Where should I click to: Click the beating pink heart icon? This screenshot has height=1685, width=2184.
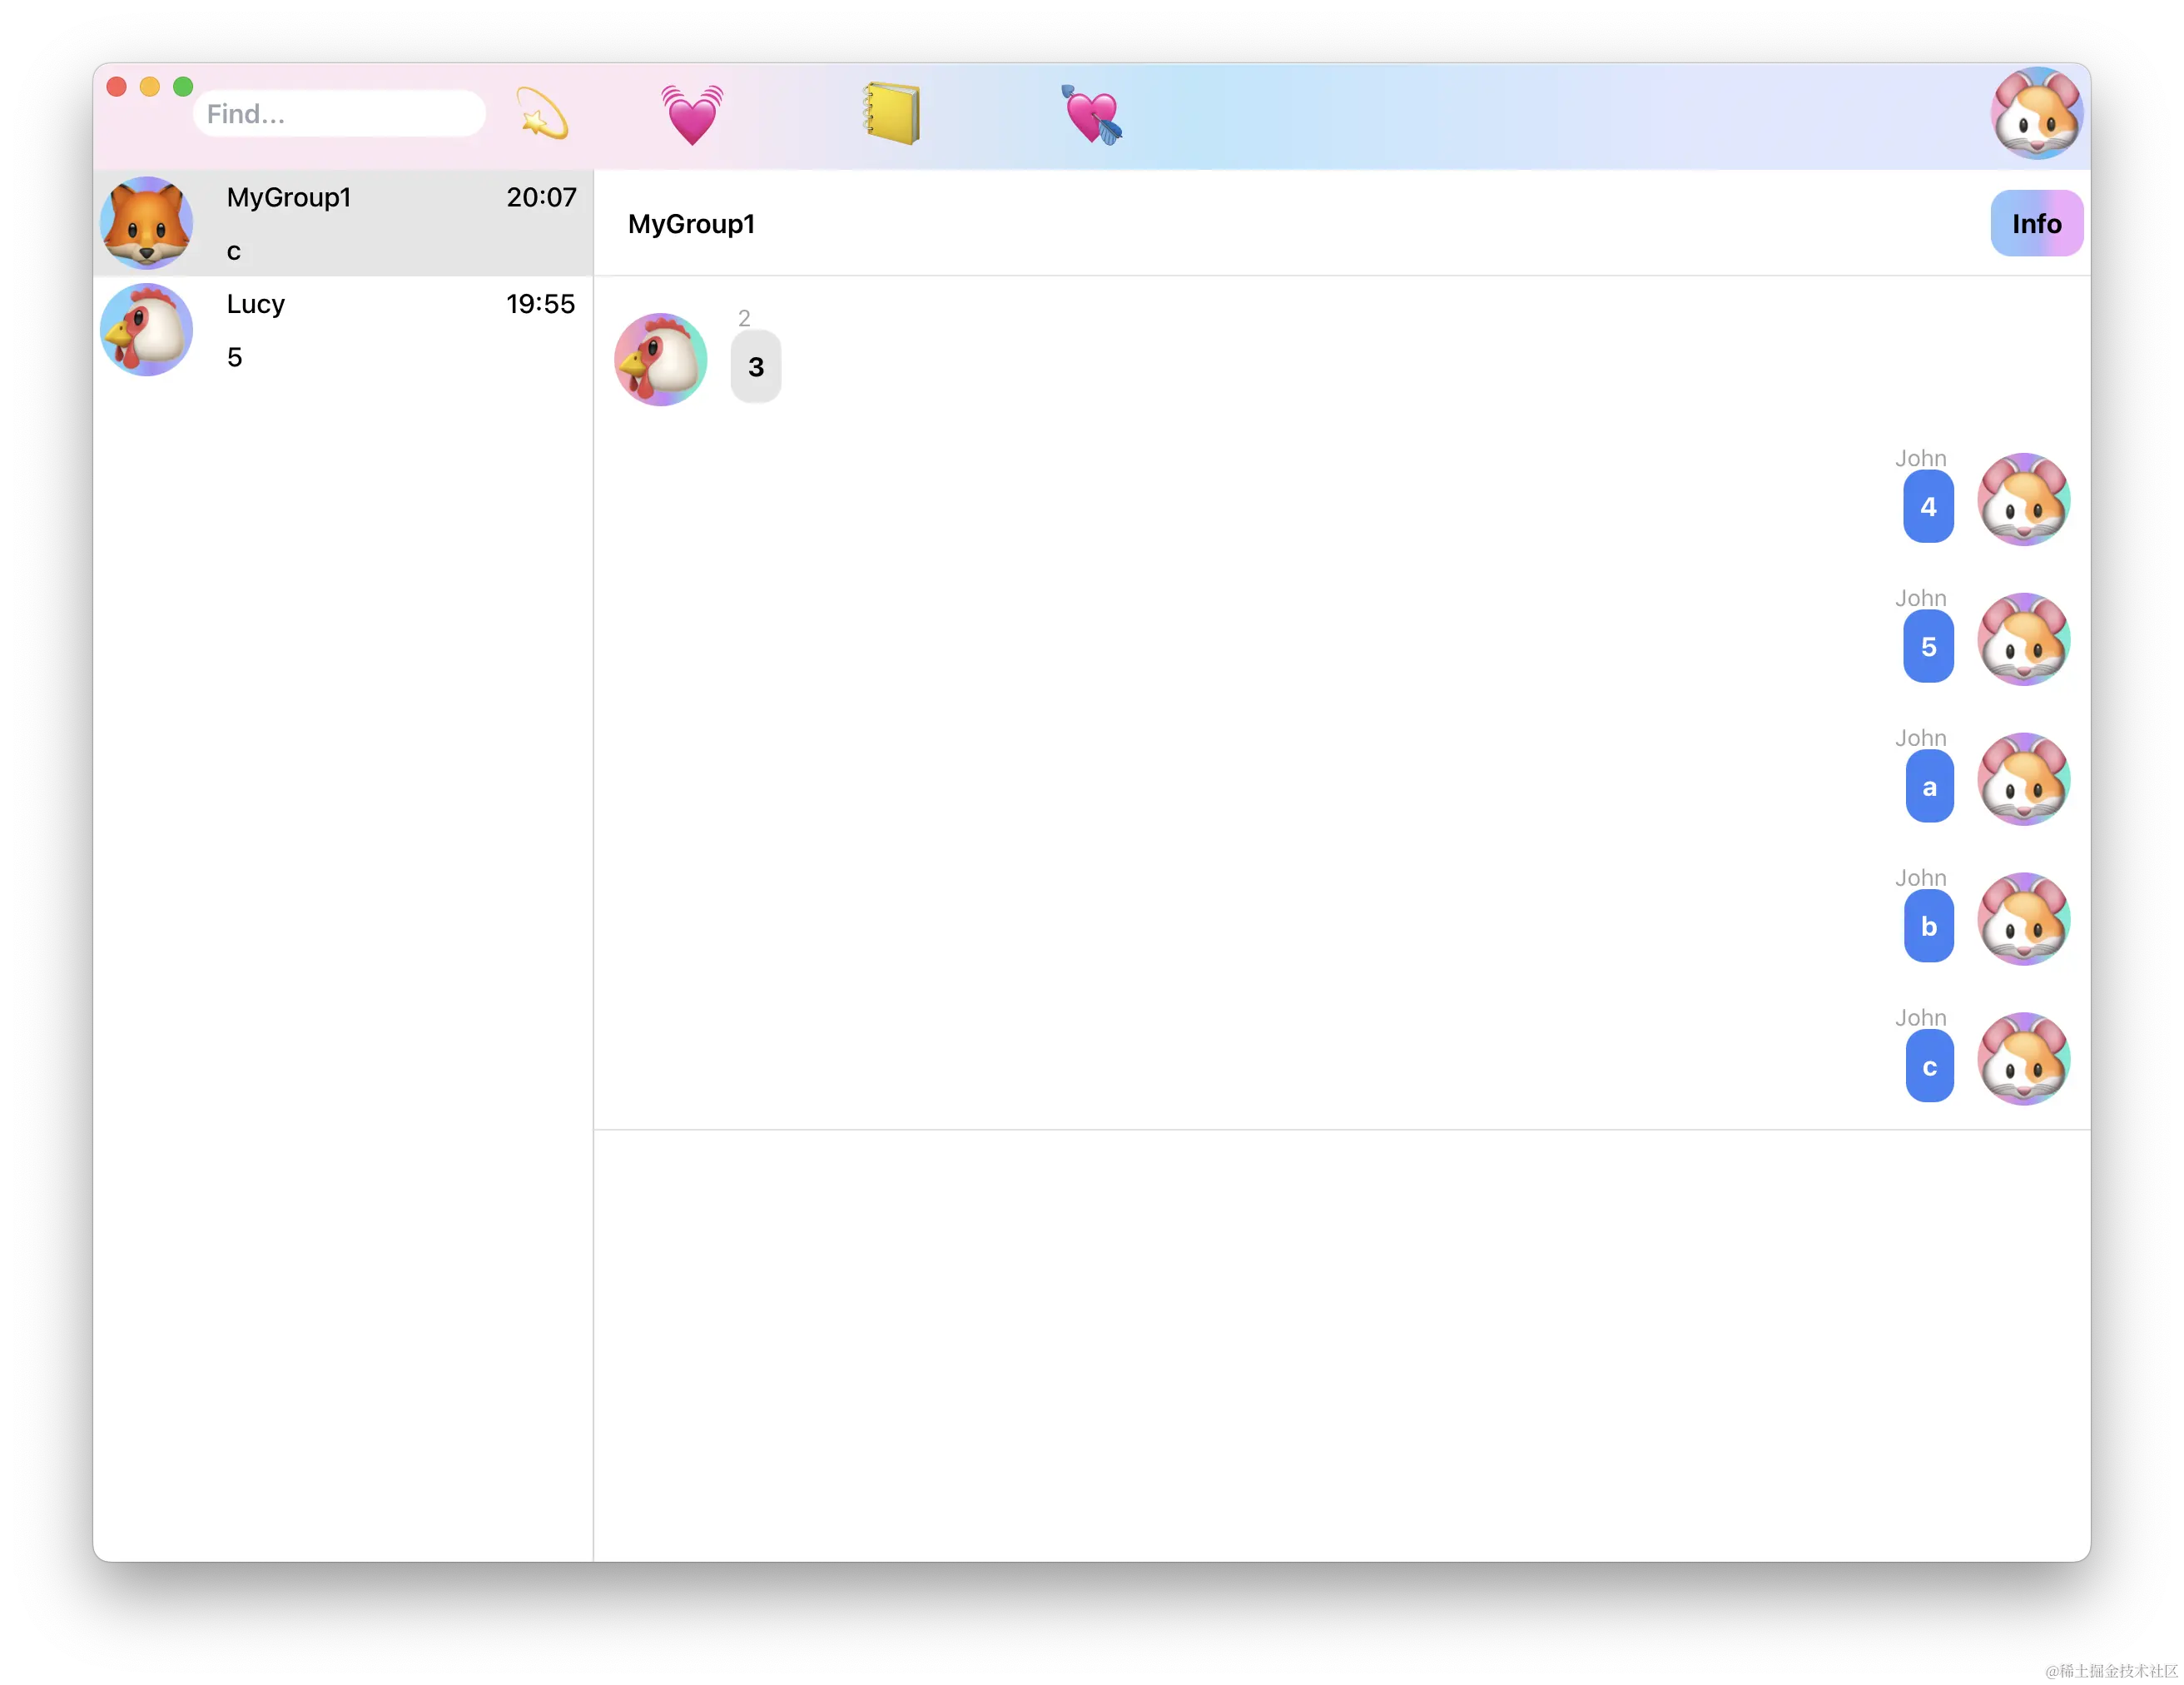point(691,114)
